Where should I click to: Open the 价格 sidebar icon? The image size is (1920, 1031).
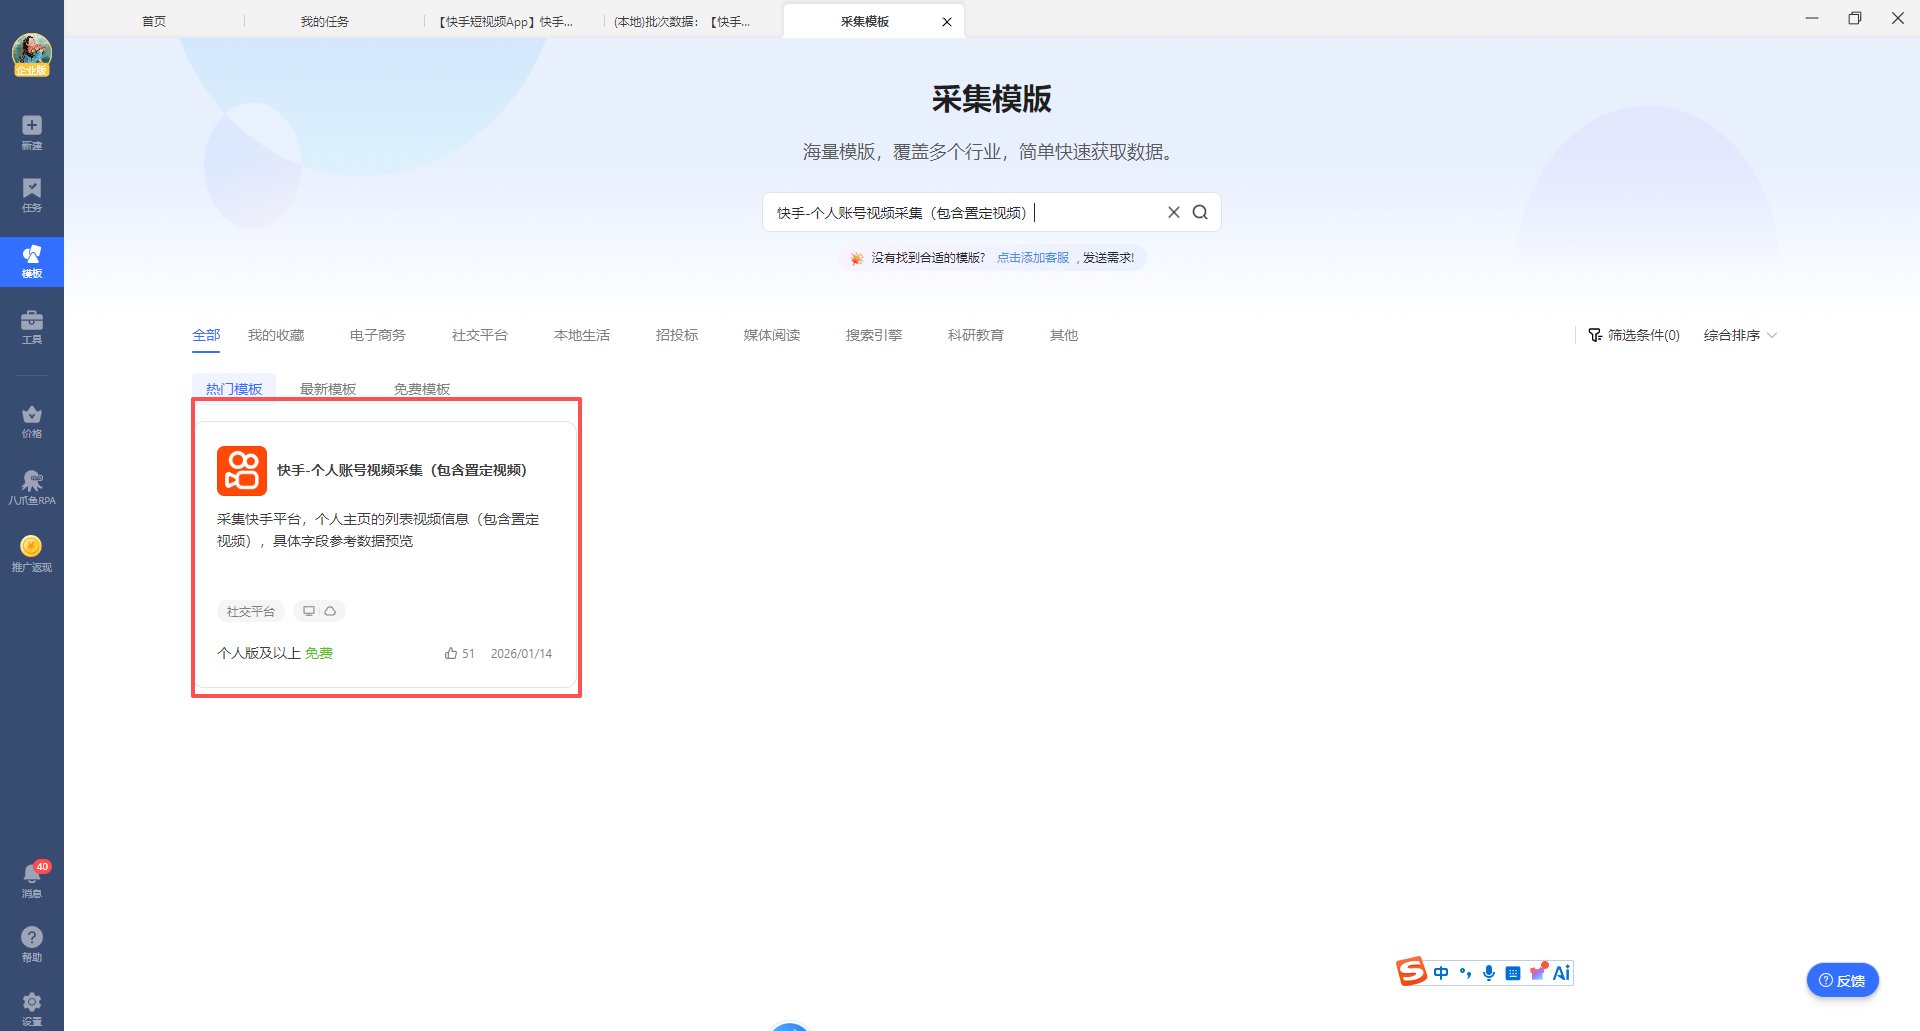click(32, 421)
